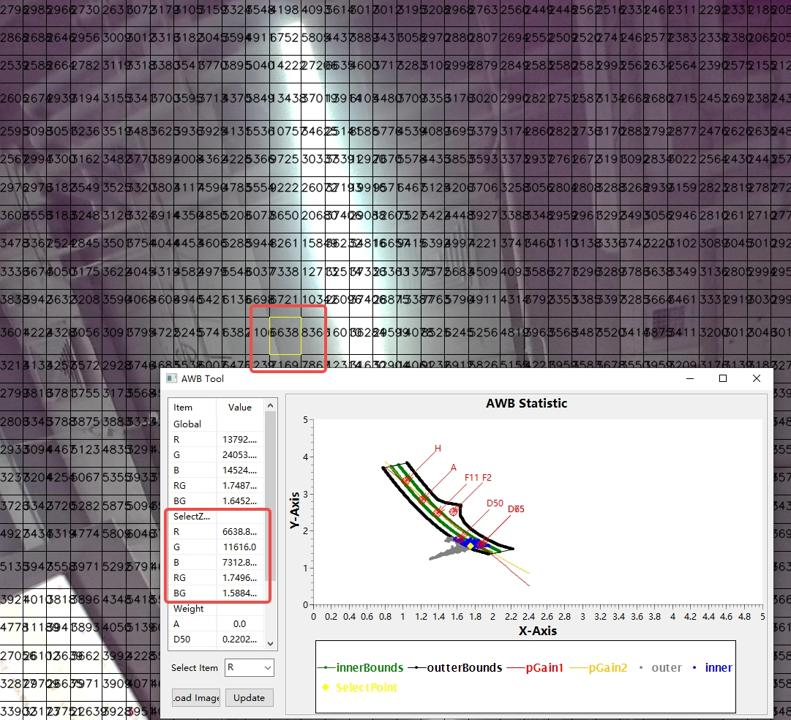Select the RG row with value 1.7496

(216, 578)
